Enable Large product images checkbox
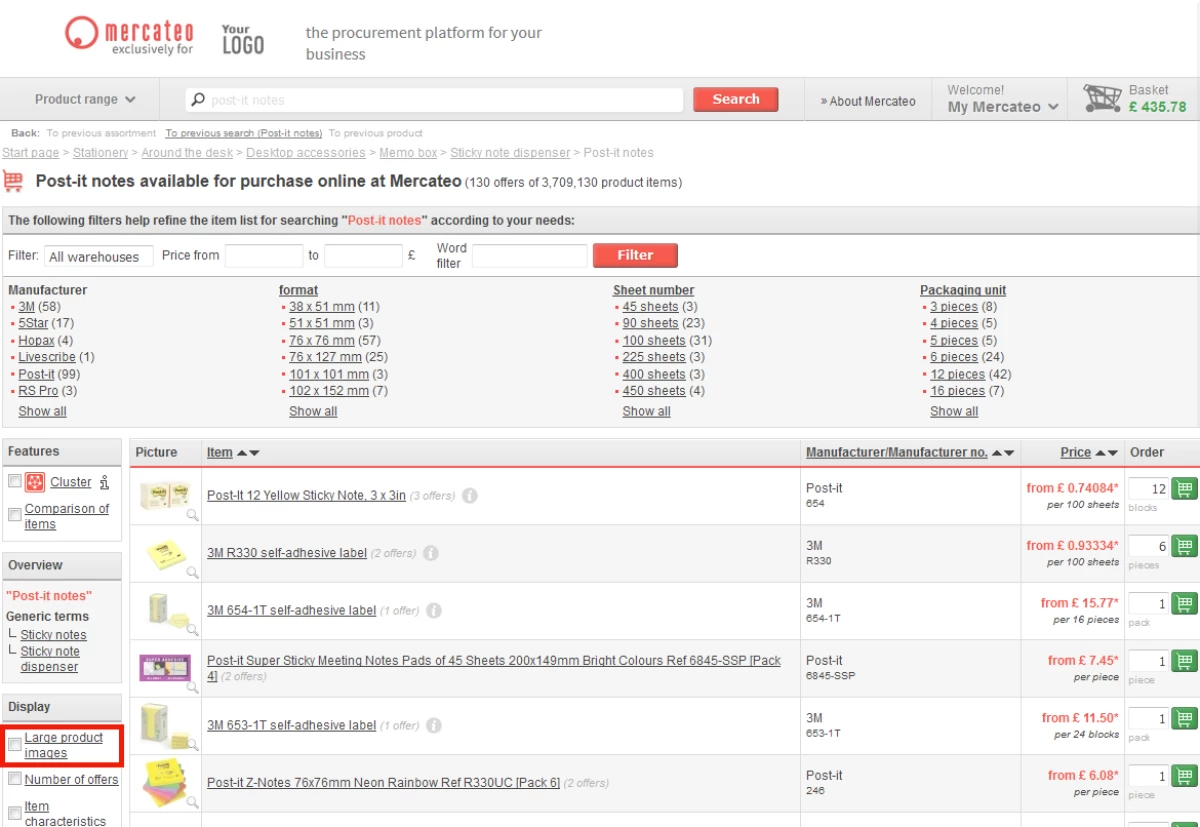Viewport: 1200px width, 827px height. (15, 744)
